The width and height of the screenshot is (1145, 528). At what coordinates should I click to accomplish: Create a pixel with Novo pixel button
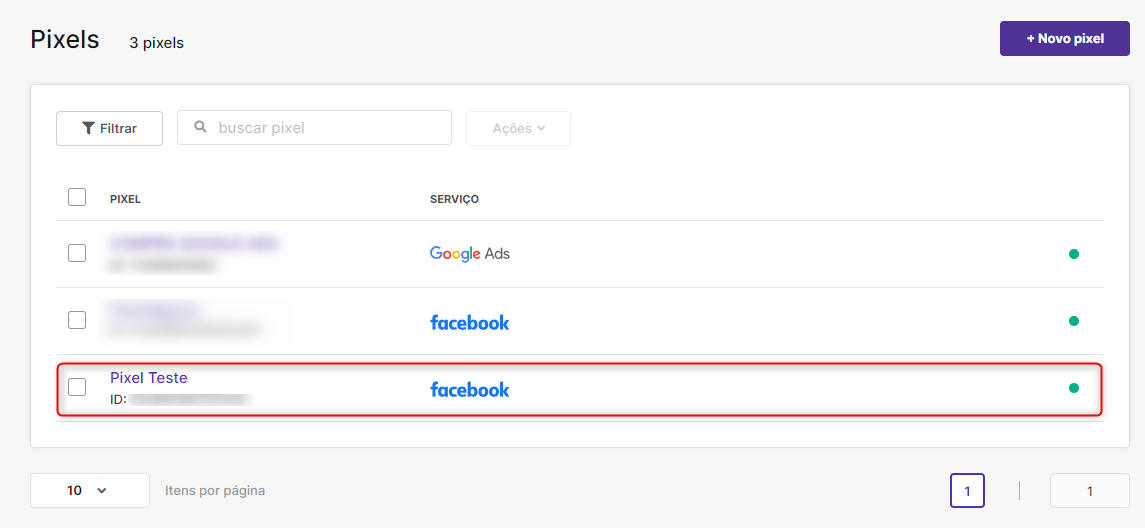pyautogui.click(x=1065, y=39)
